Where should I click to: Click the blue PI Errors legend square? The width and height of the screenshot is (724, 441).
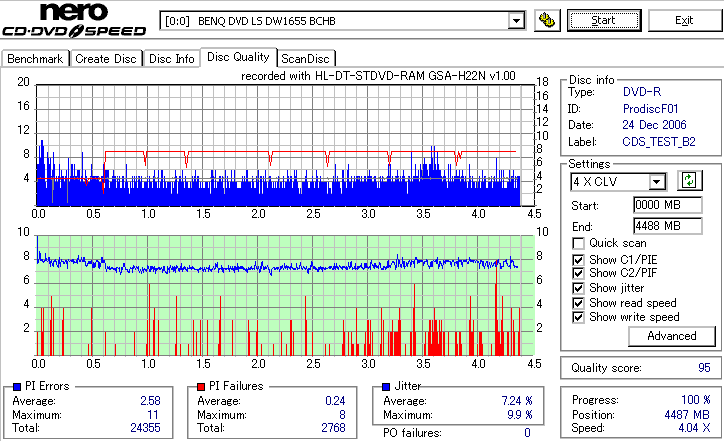pos(17,387)
